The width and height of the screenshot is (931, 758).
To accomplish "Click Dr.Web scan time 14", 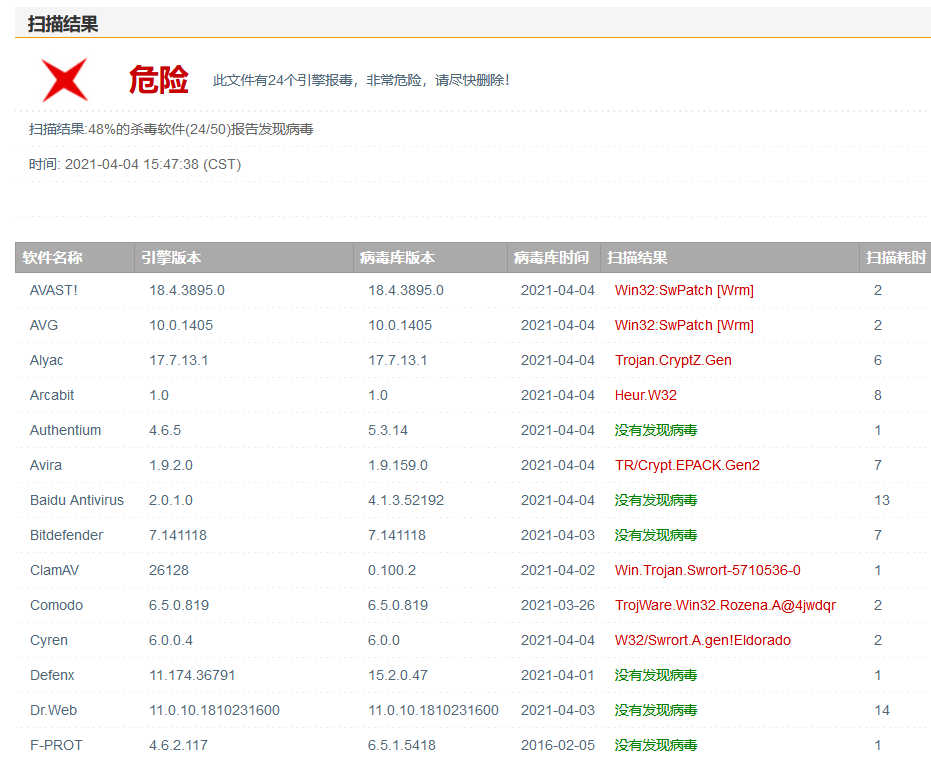I will (x=882, y=711).
